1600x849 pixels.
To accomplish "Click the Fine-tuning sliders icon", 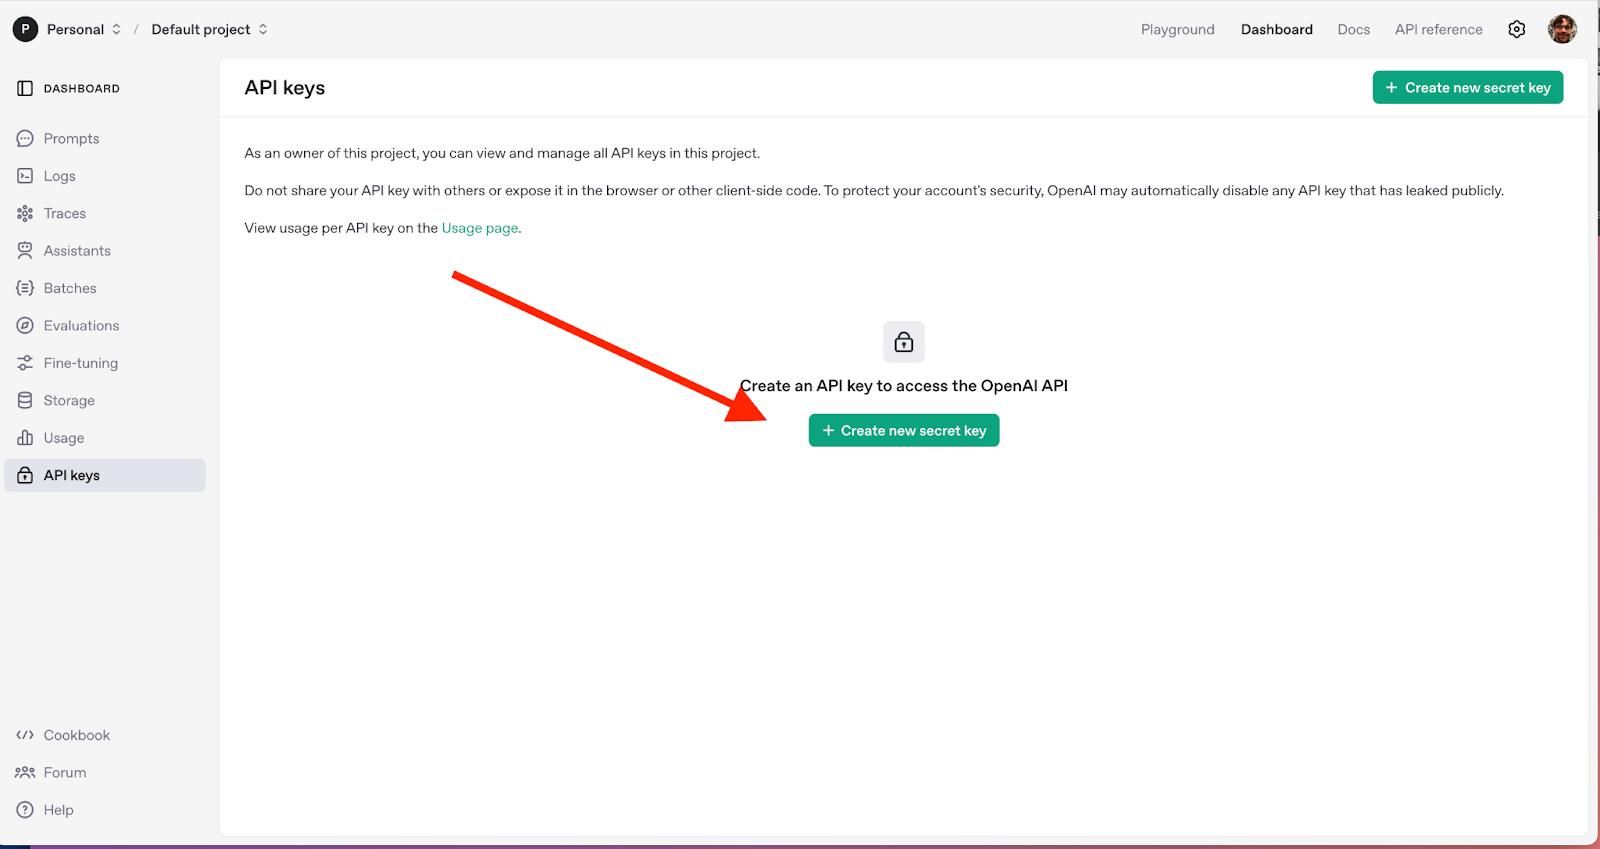I will tap(25, 363).
